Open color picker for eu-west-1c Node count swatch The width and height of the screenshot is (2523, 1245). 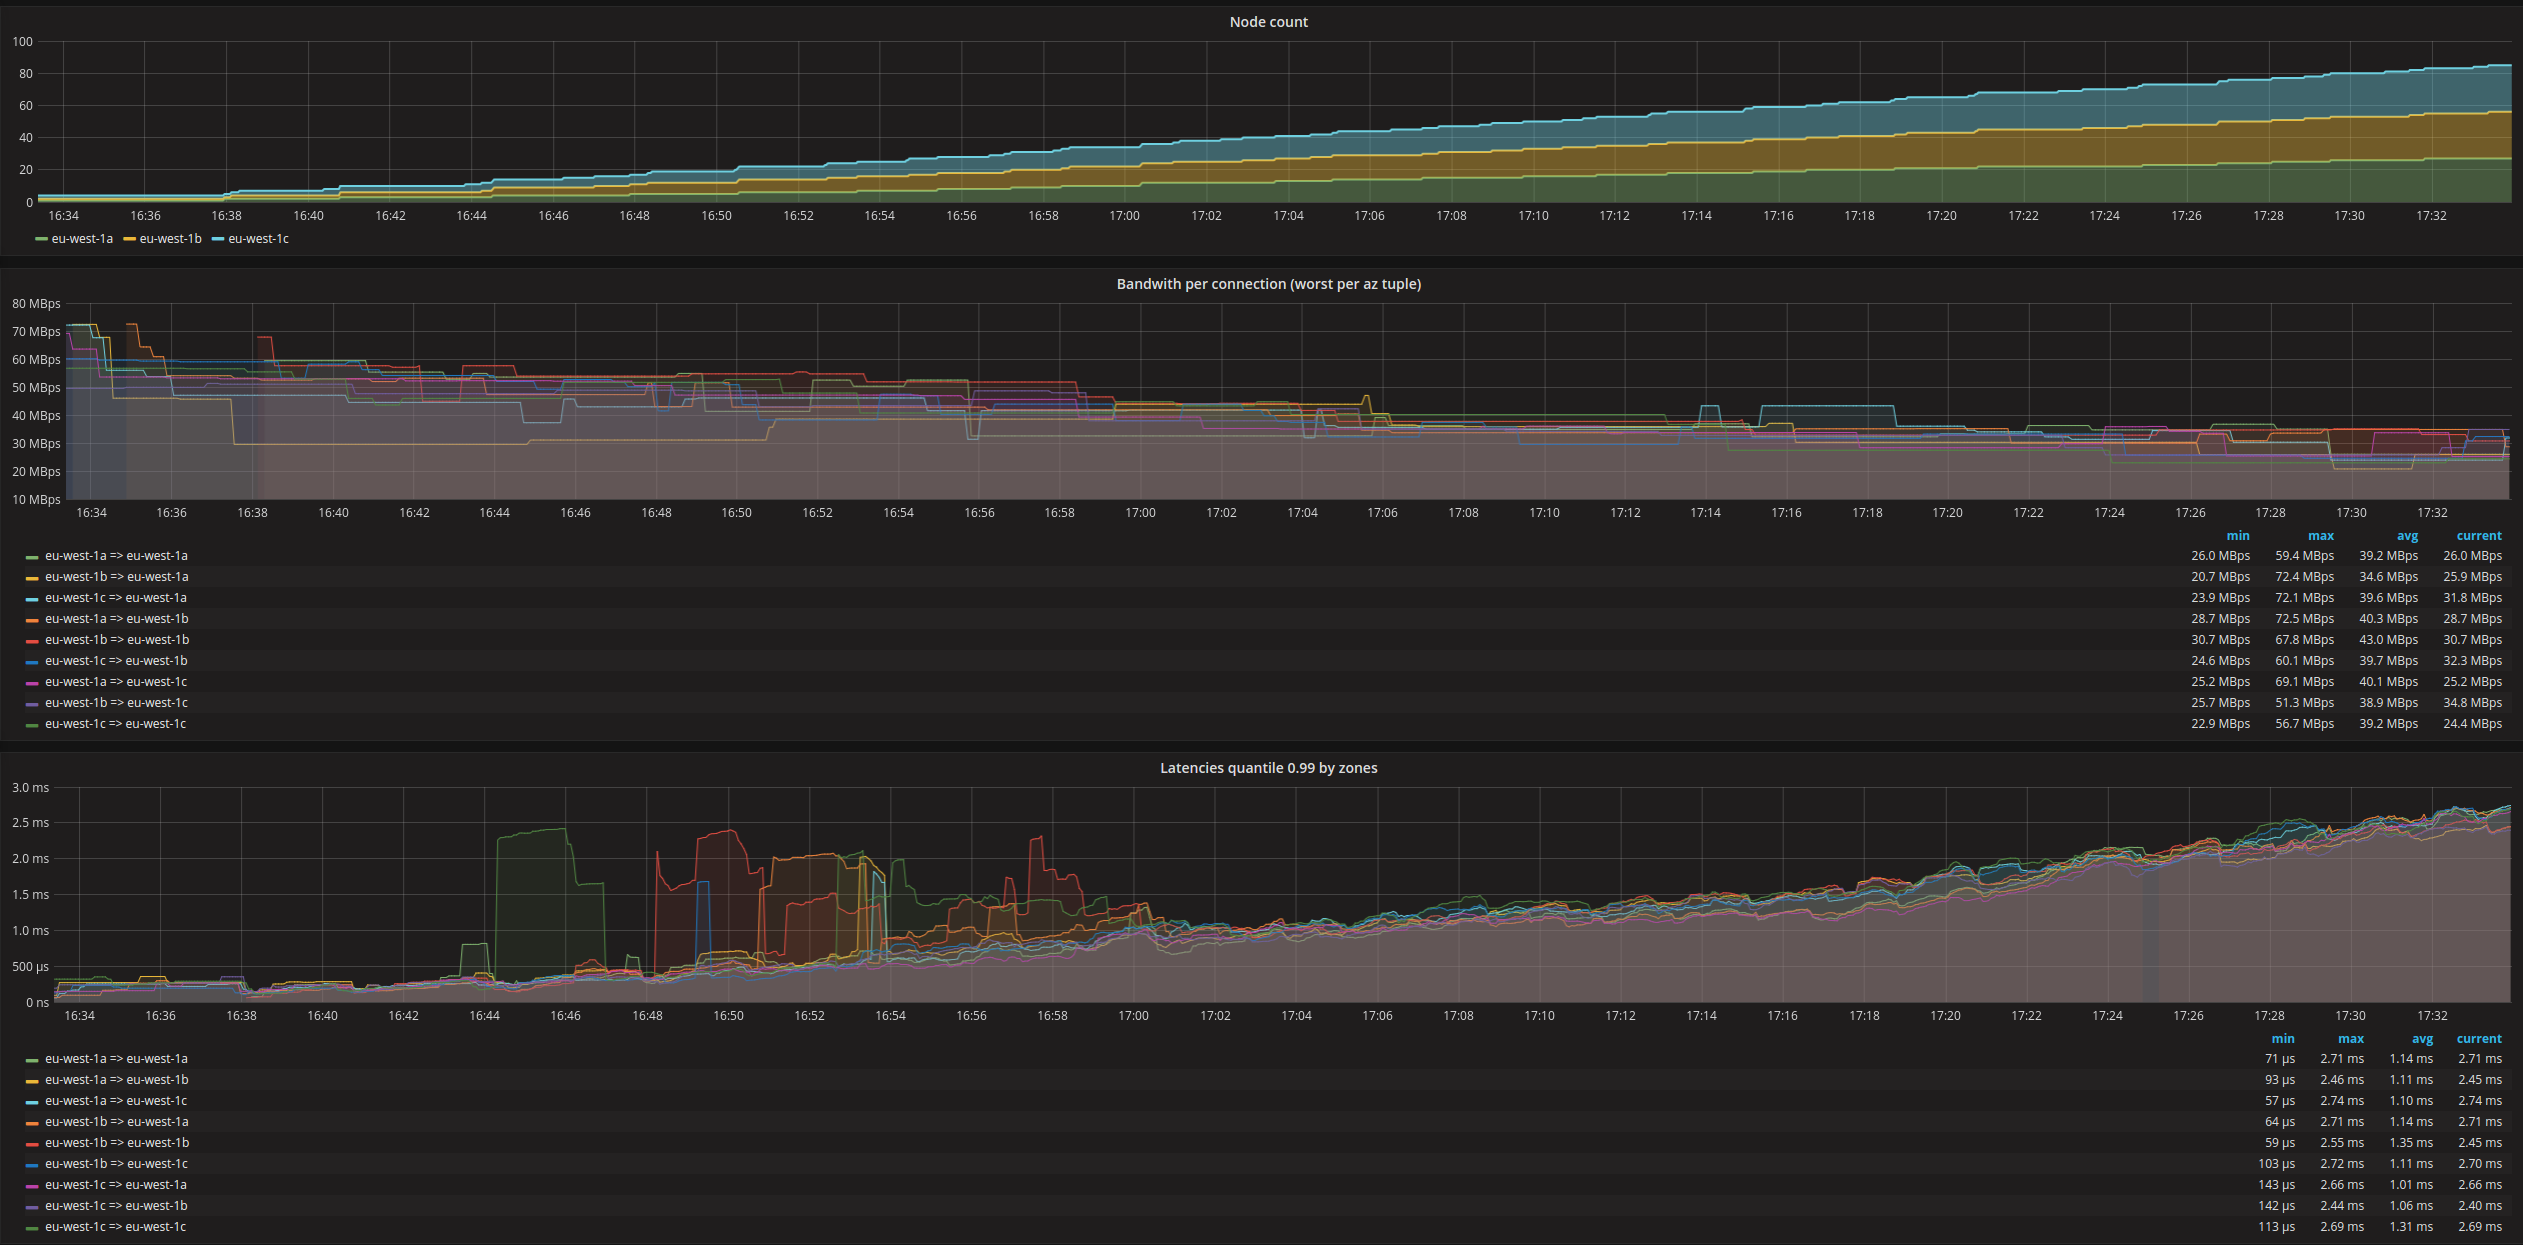click(218, 240)
